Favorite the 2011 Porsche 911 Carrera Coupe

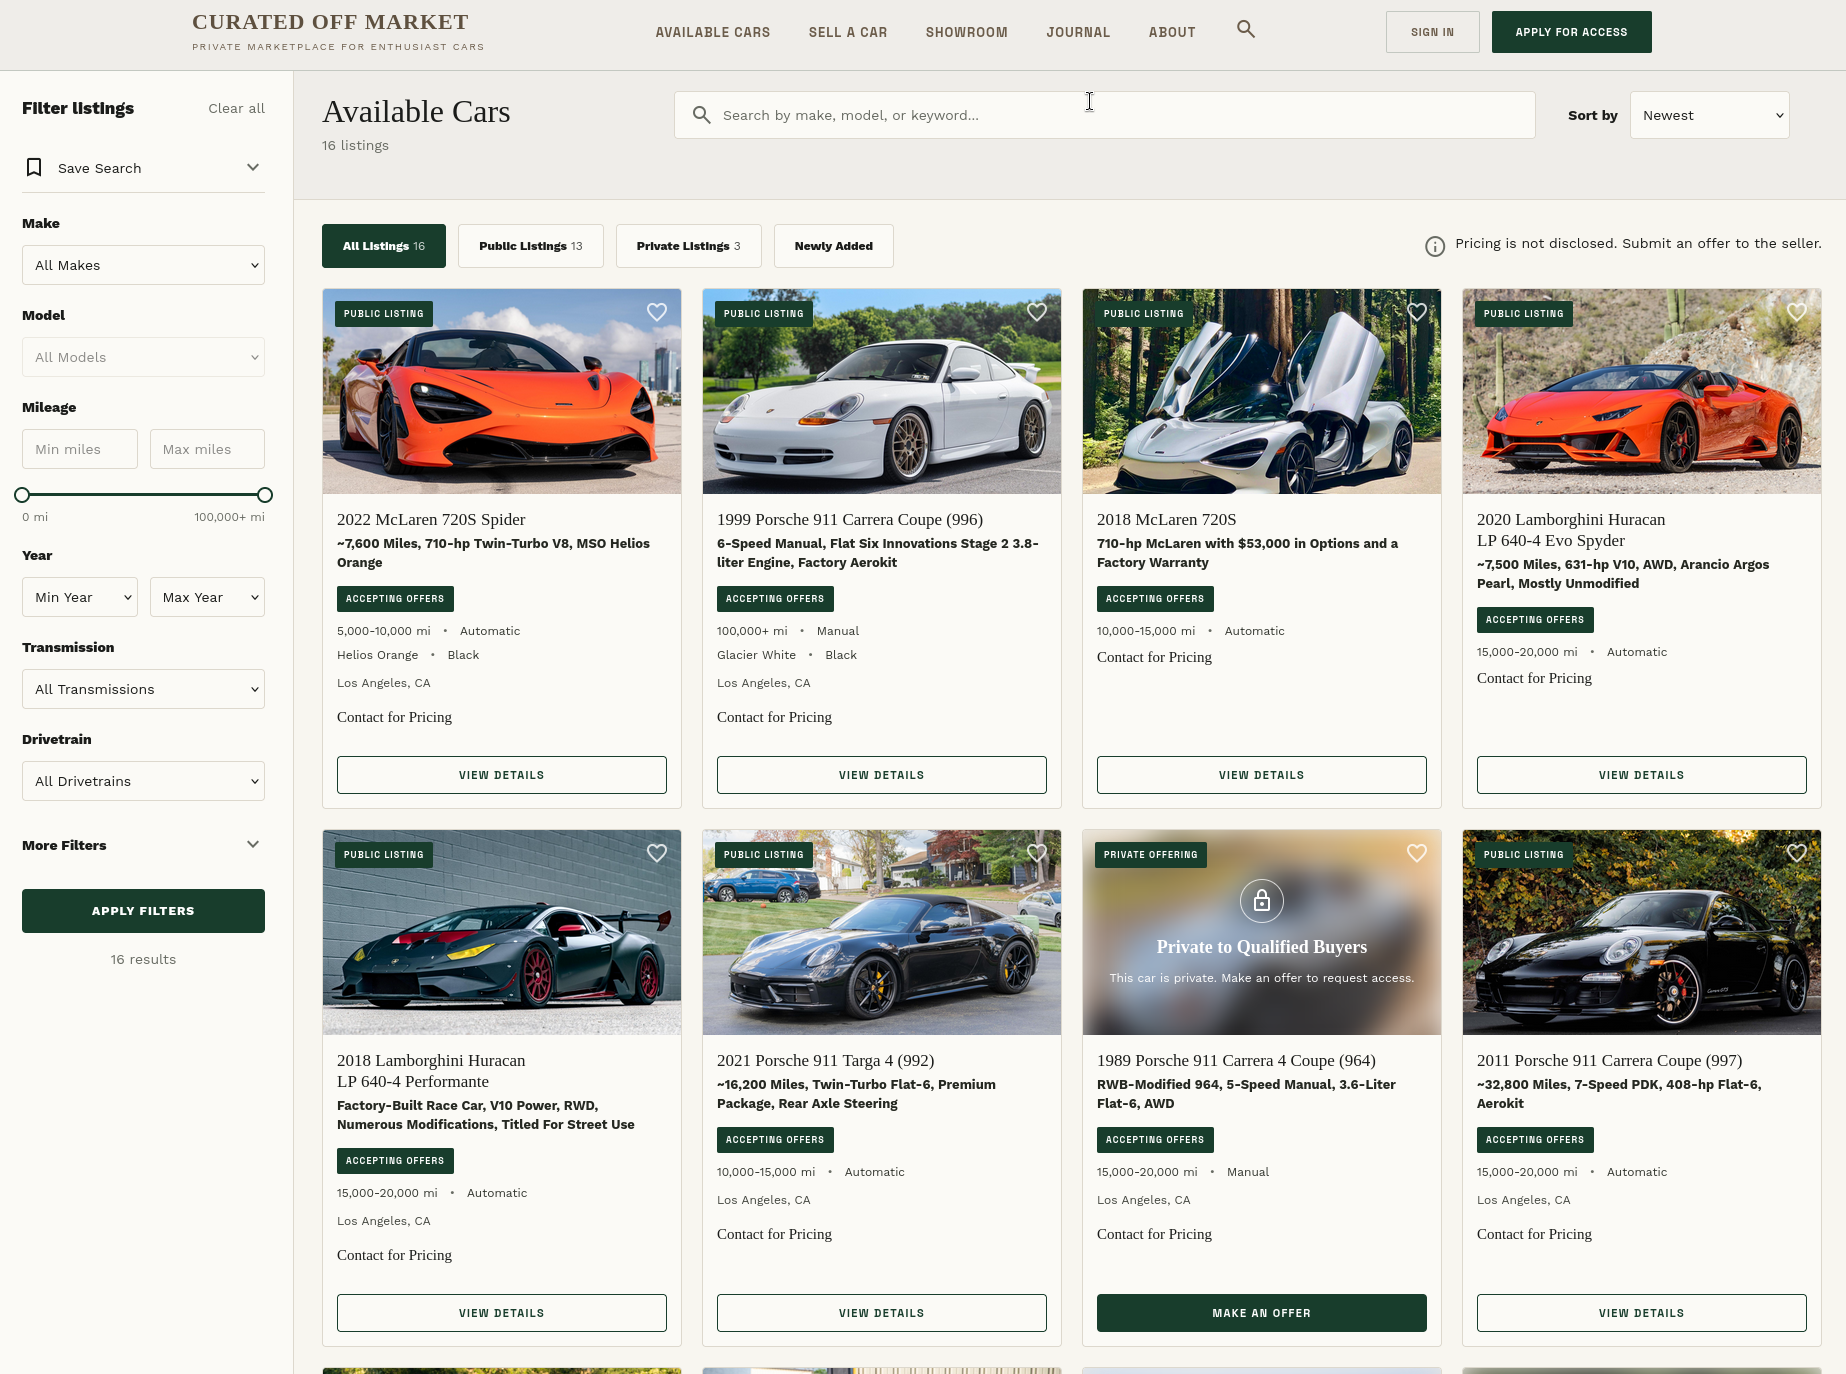pyautogui.click(x=1797, y=853)
